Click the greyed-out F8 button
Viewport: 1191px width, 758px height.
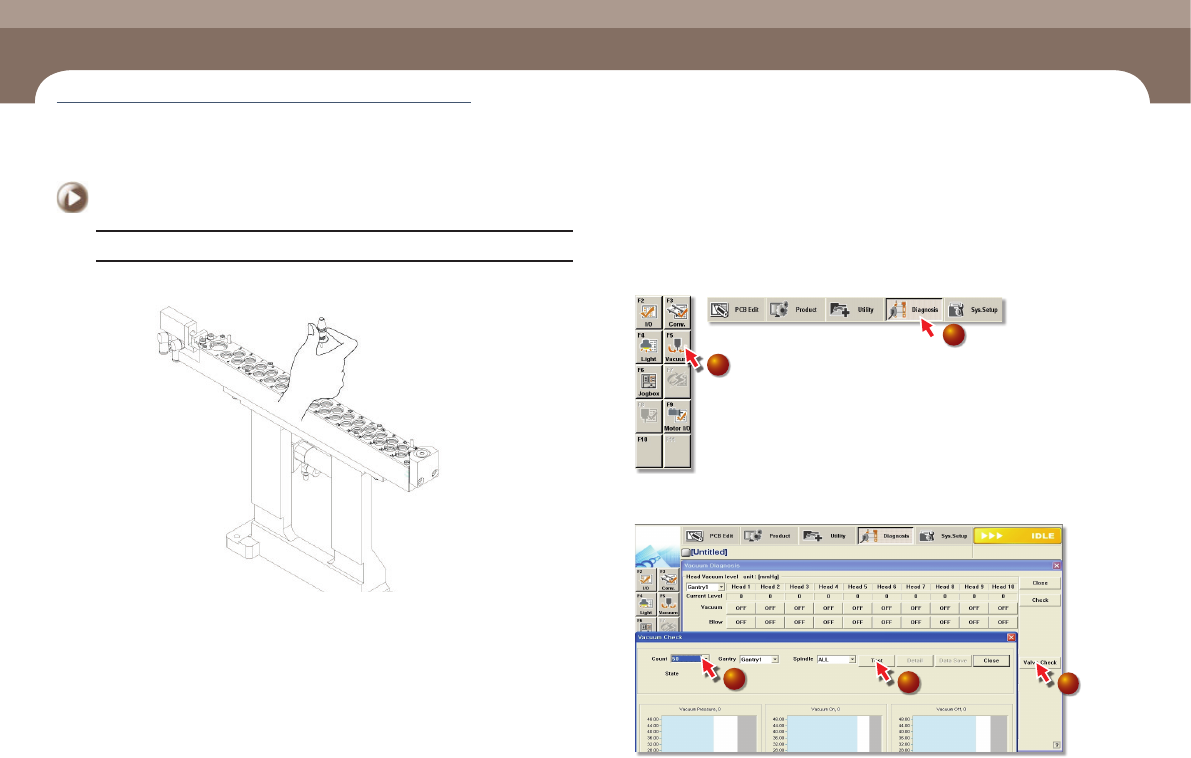point(648,417)
